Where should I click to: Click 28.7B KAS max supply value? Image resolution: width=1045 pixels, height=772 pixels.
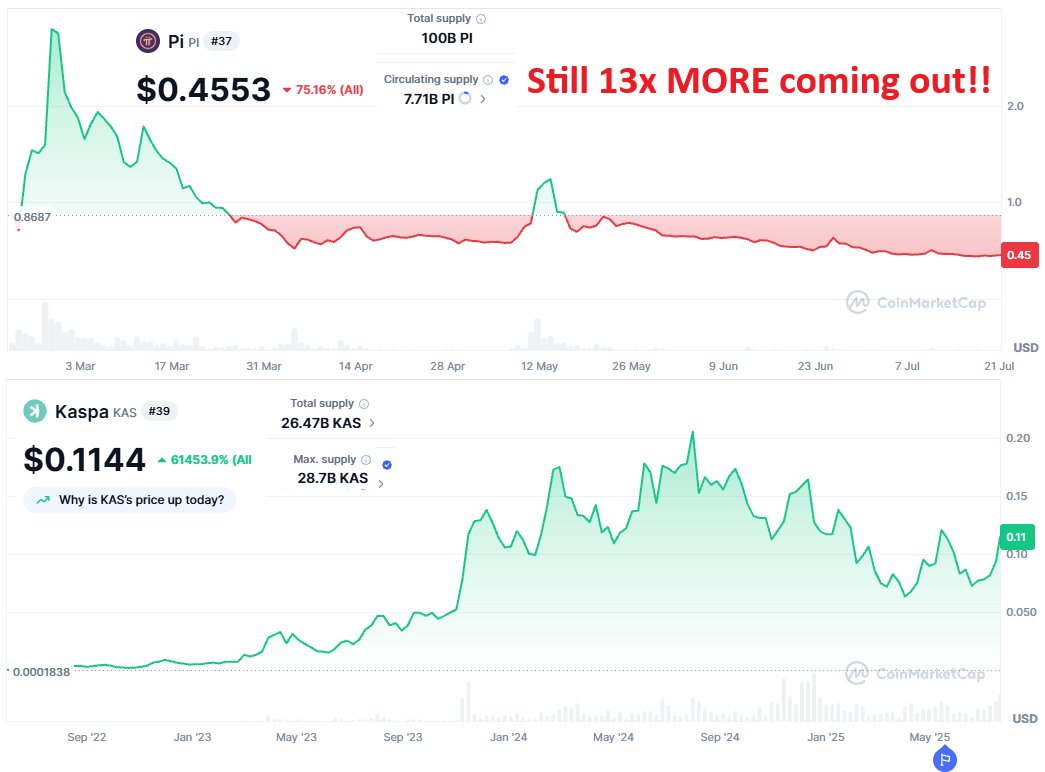coord(333,479)
